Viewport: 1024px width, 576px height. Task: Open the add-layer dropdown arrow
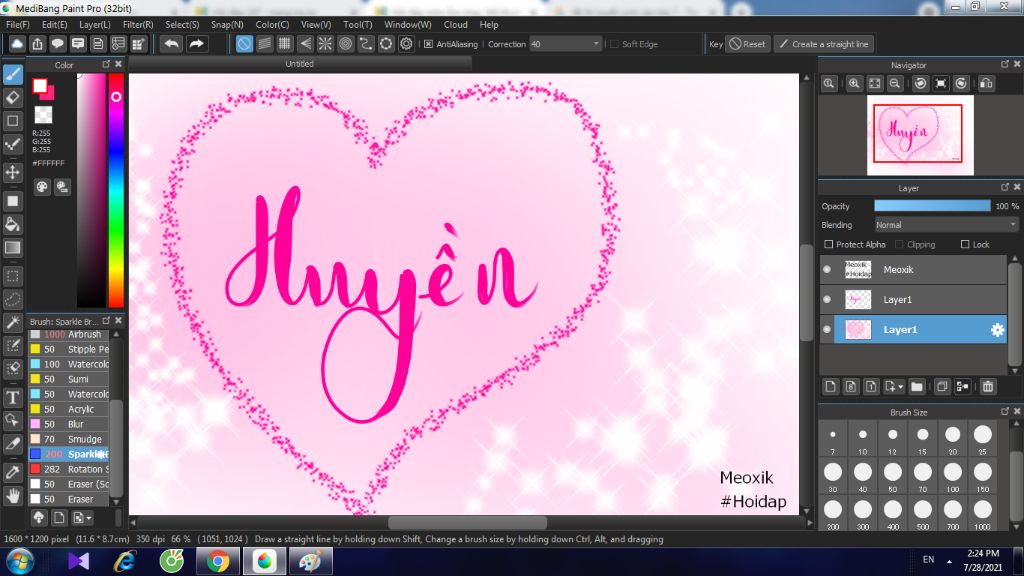(900, 387)
